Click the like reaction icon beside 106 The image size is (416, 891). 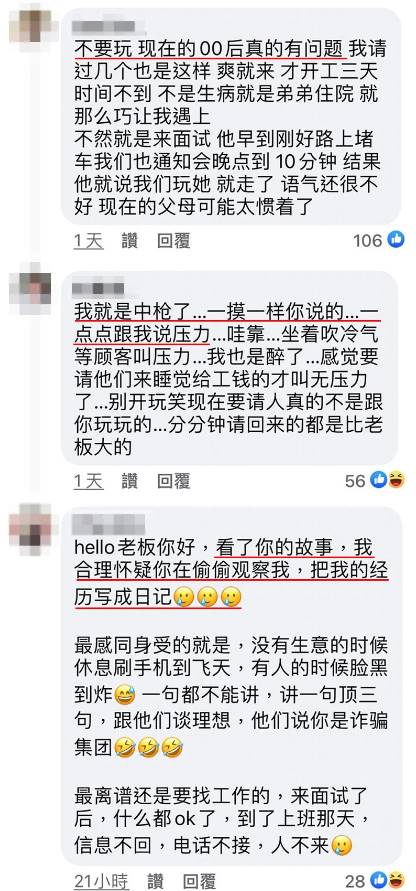pos(396,240)
